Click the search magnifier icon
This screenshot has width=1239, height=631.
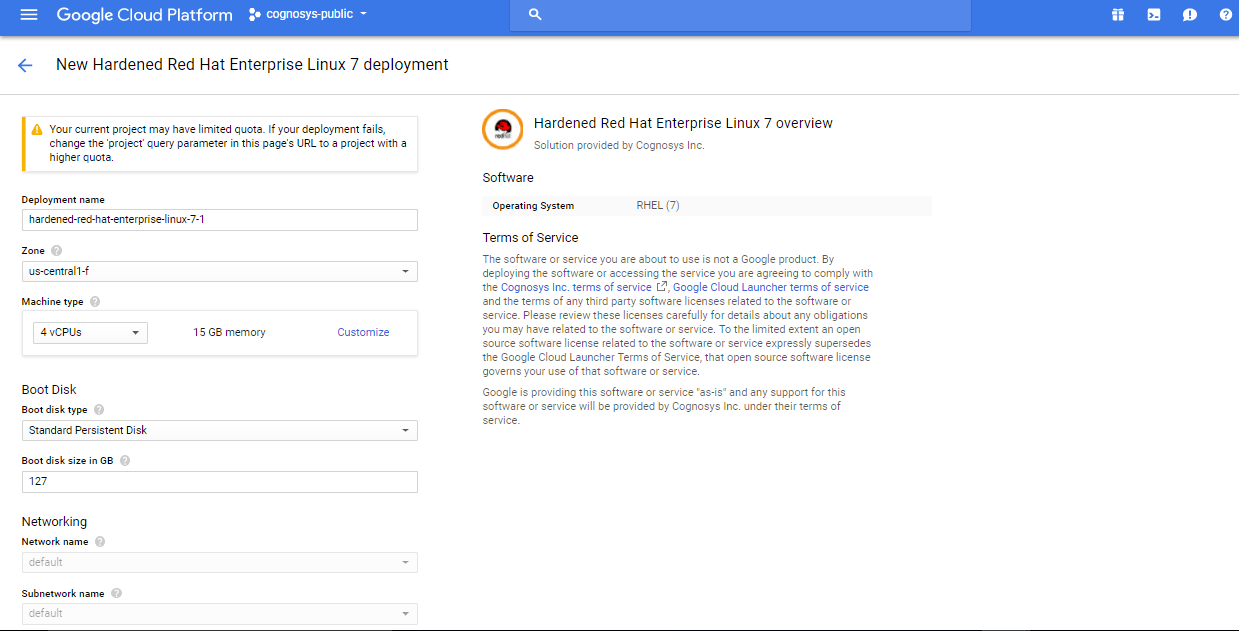(x=535, y=15)
